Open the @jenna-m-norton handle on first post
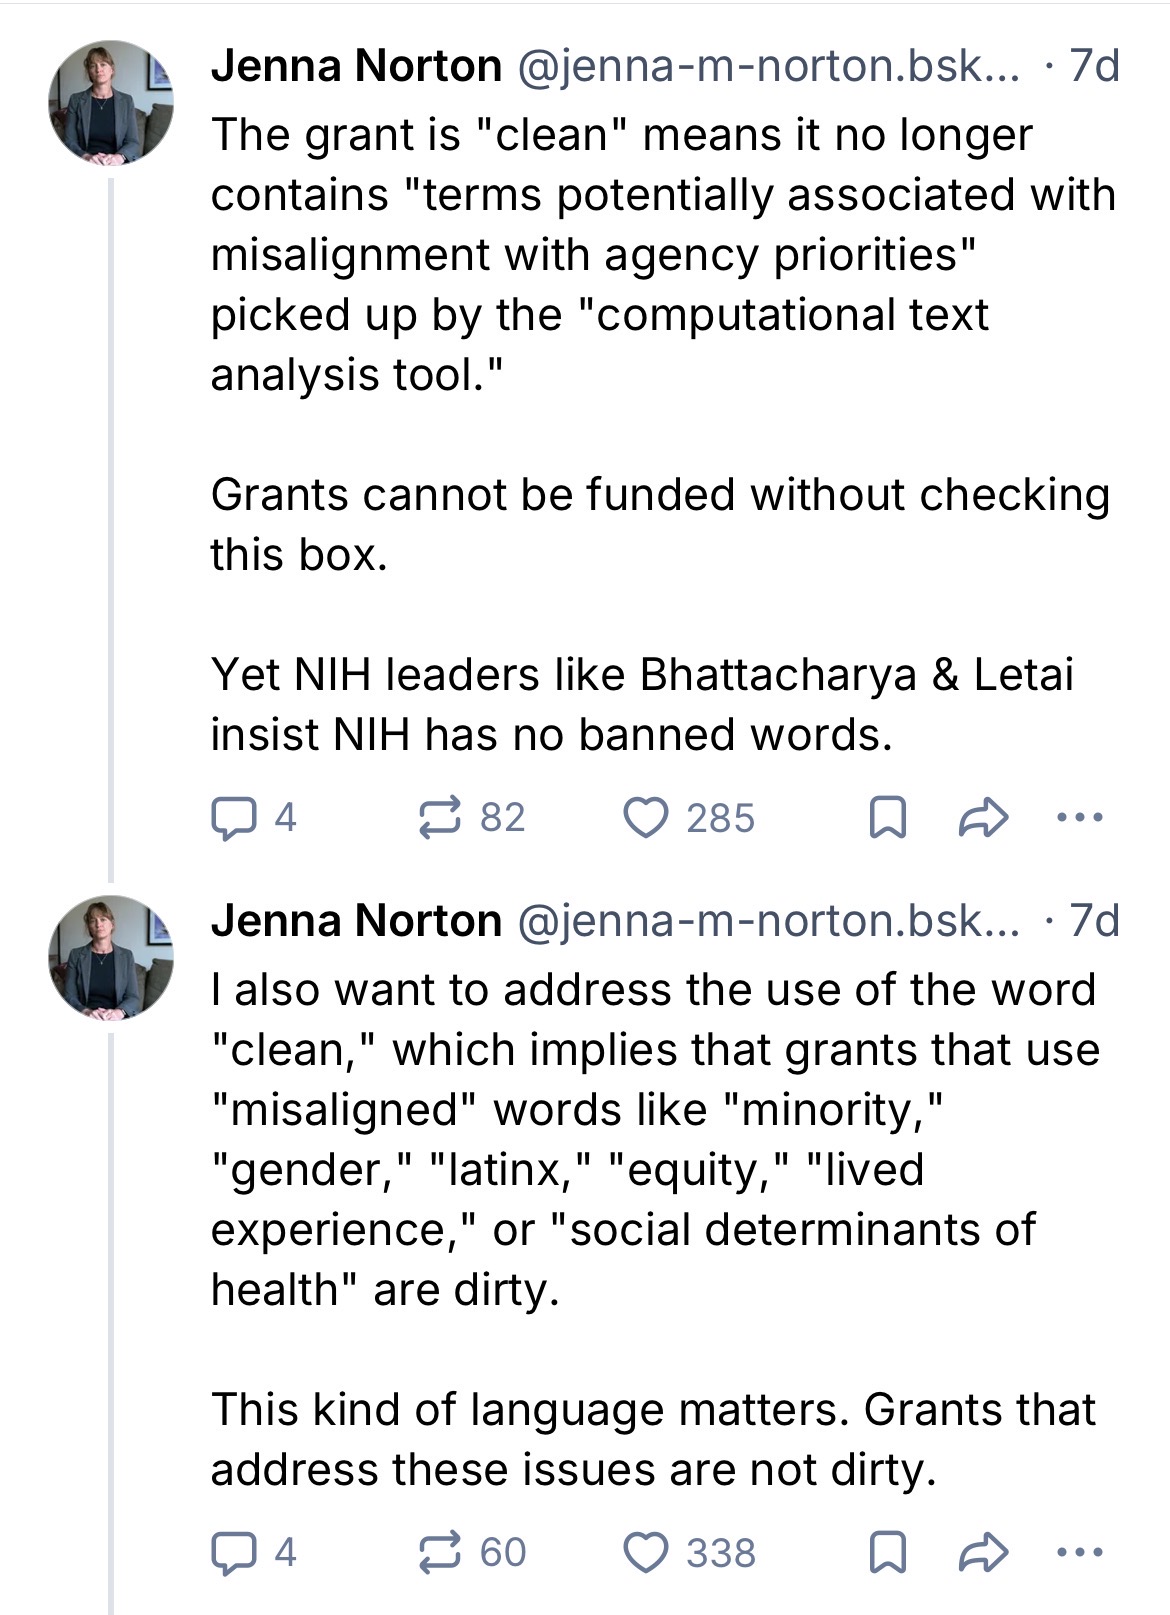 pos(768,66)
